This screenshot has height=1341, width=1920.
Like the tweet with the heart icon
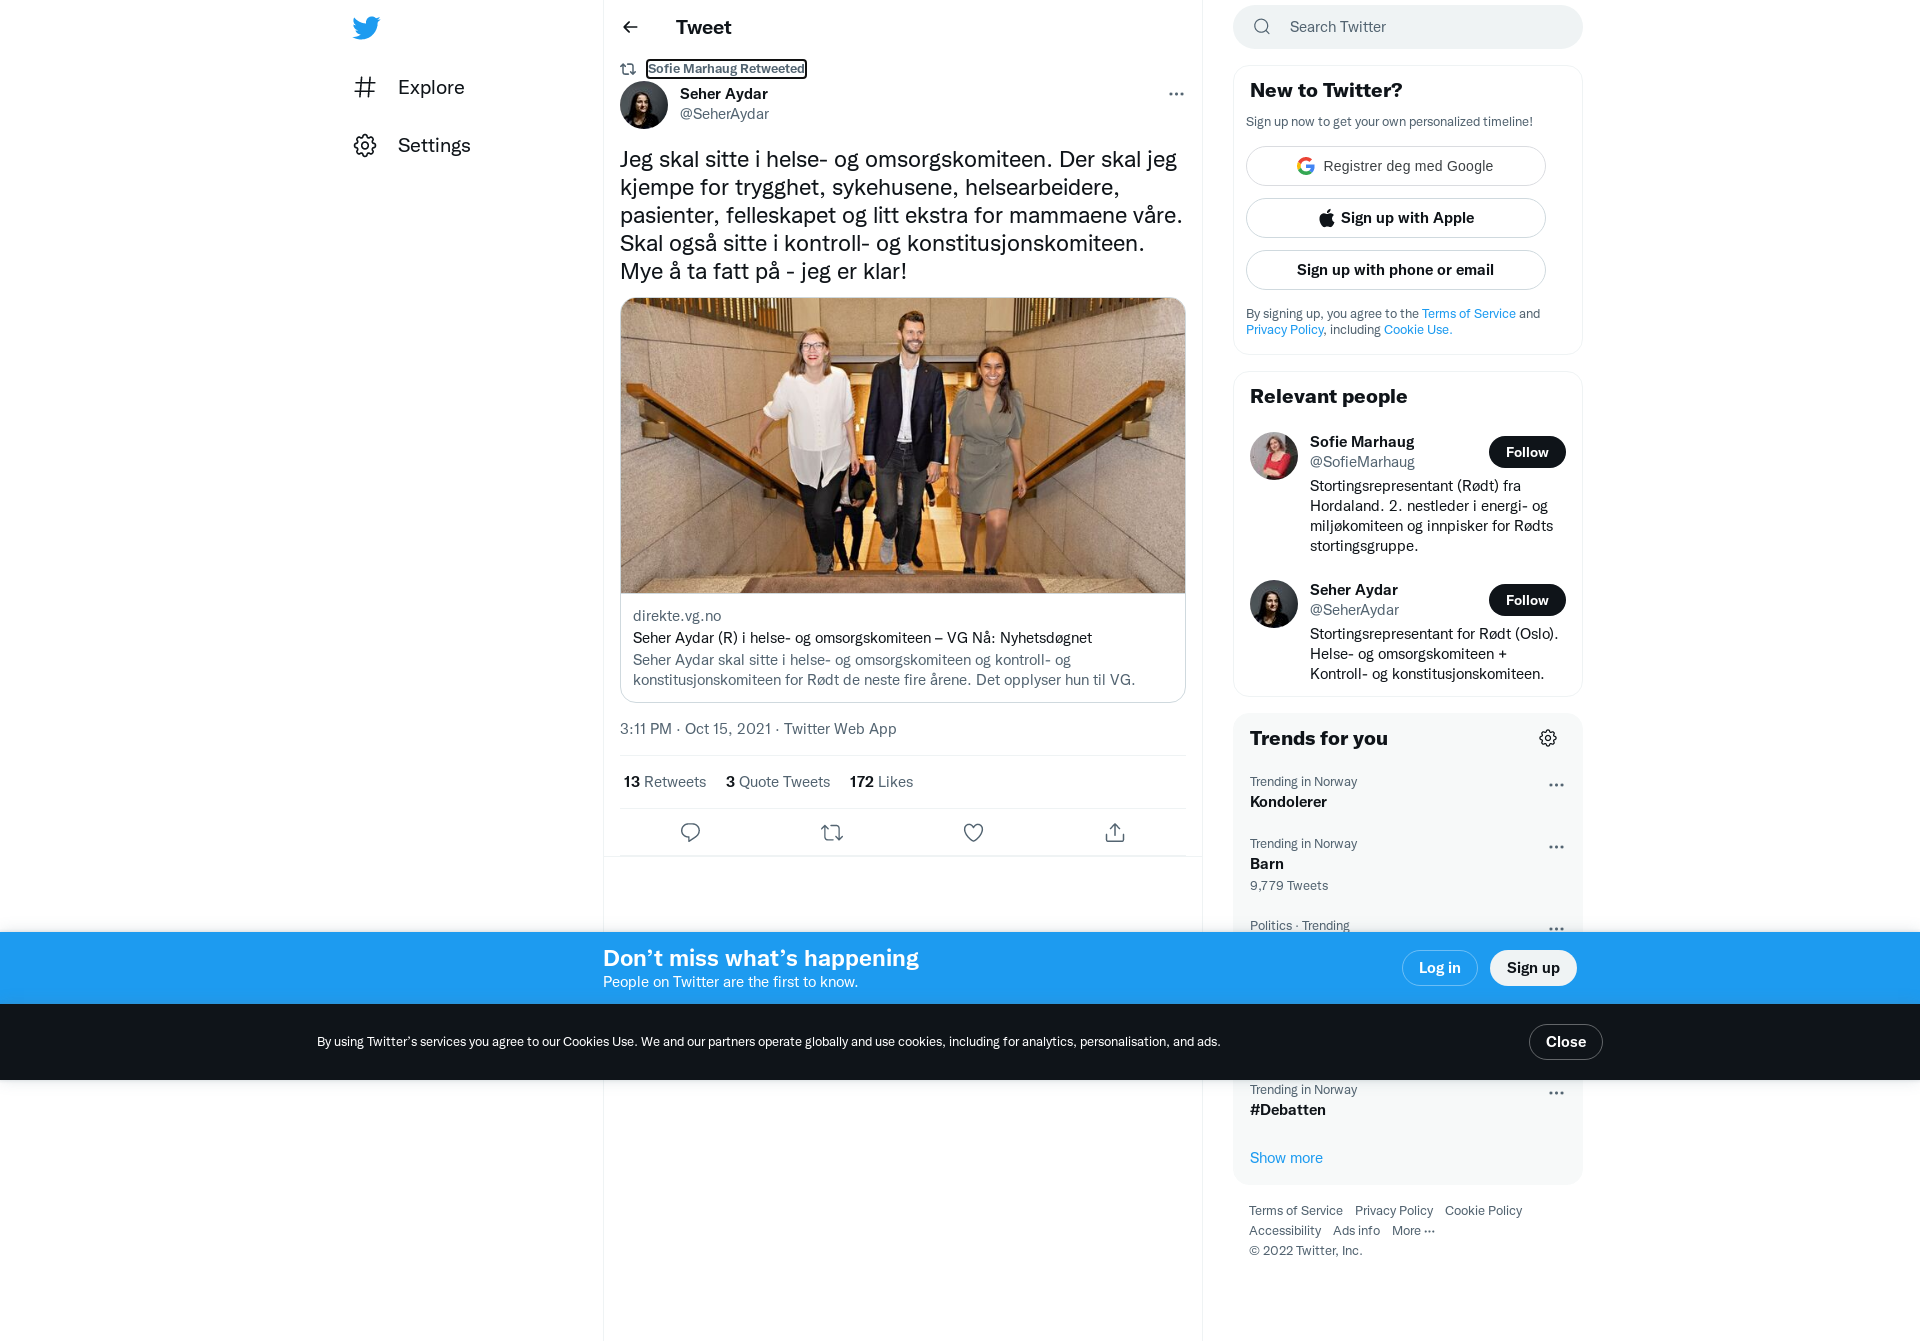pos(973,832)
